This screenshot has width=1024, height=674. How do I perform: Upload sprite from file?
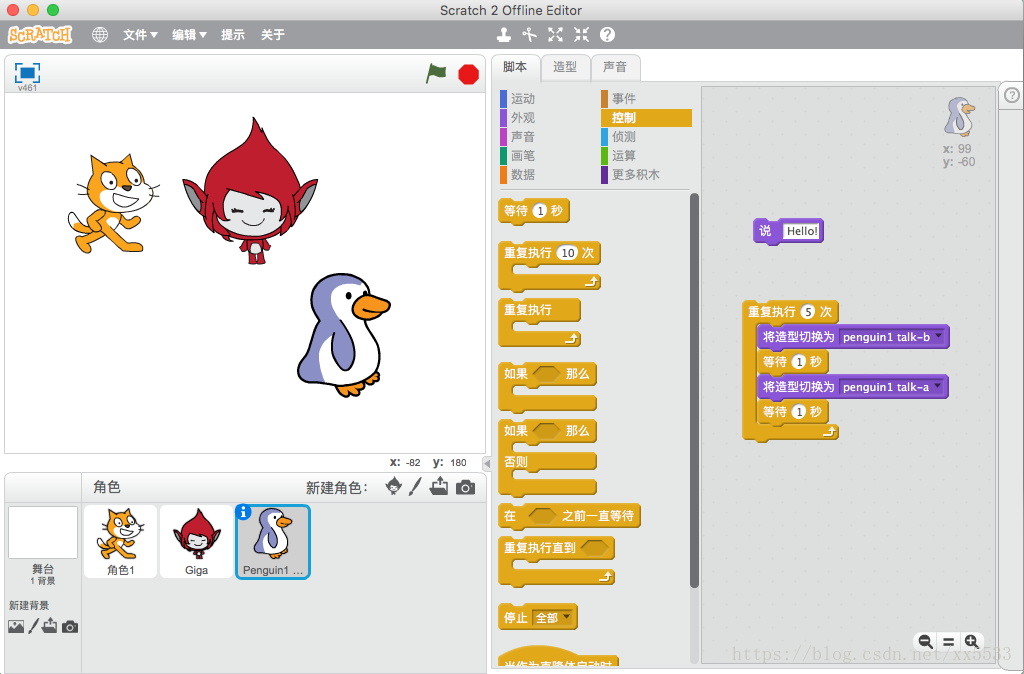tap(439, 487)
